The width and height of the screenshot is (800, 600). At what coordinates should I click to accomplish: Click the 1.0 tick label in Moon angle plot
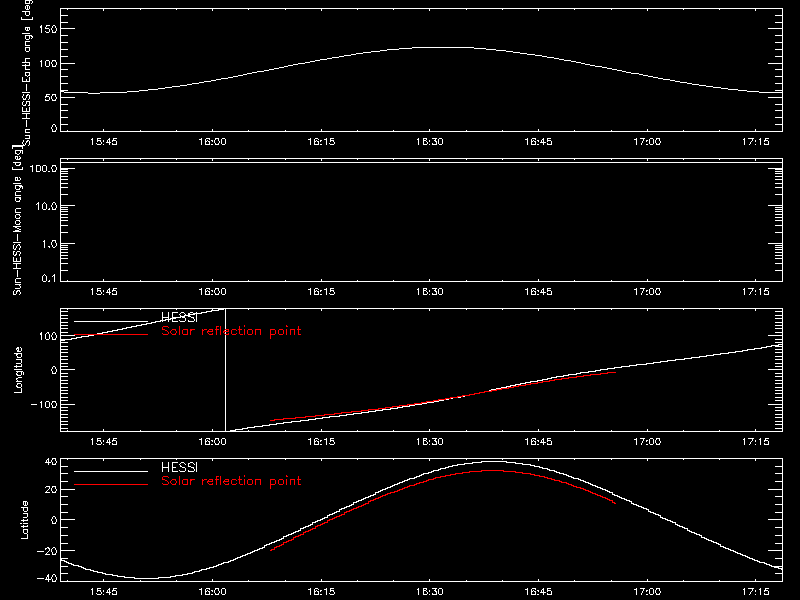point(49,244)
